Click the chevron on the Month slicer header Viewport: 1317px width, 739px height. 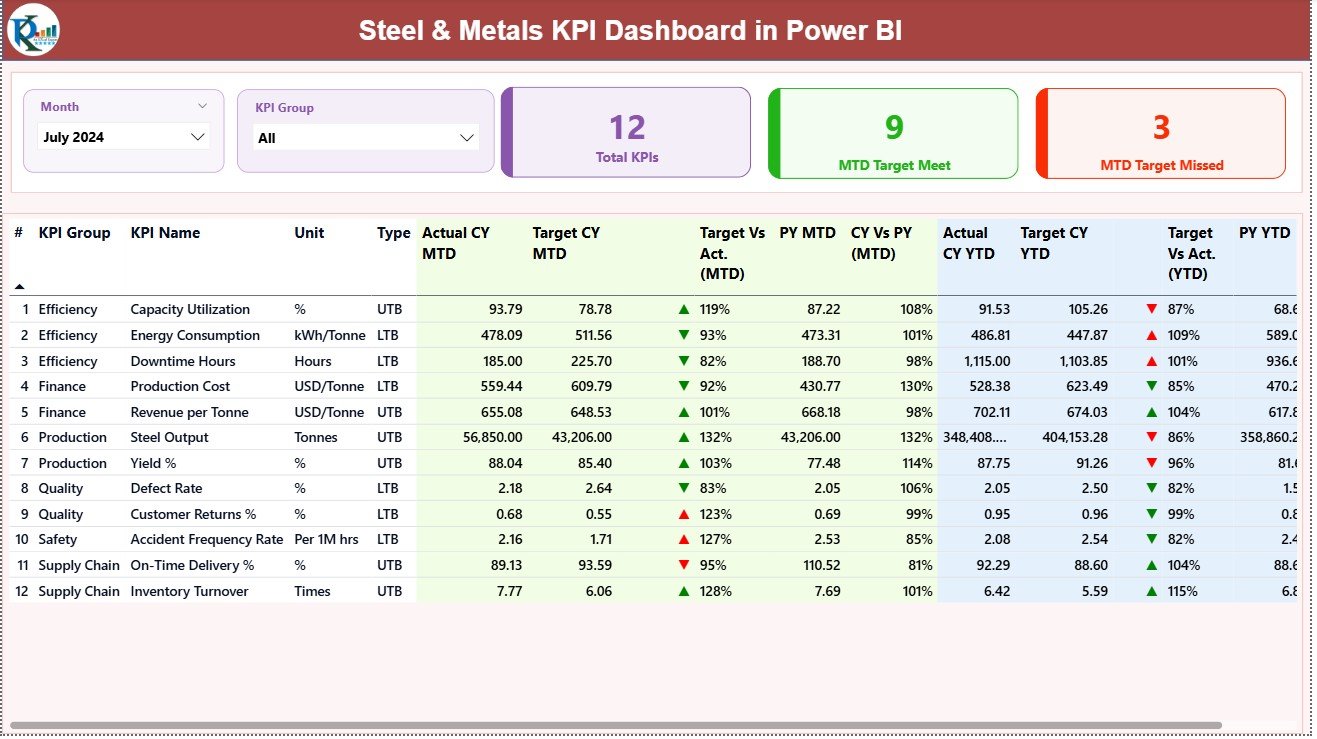pos(204,104)
